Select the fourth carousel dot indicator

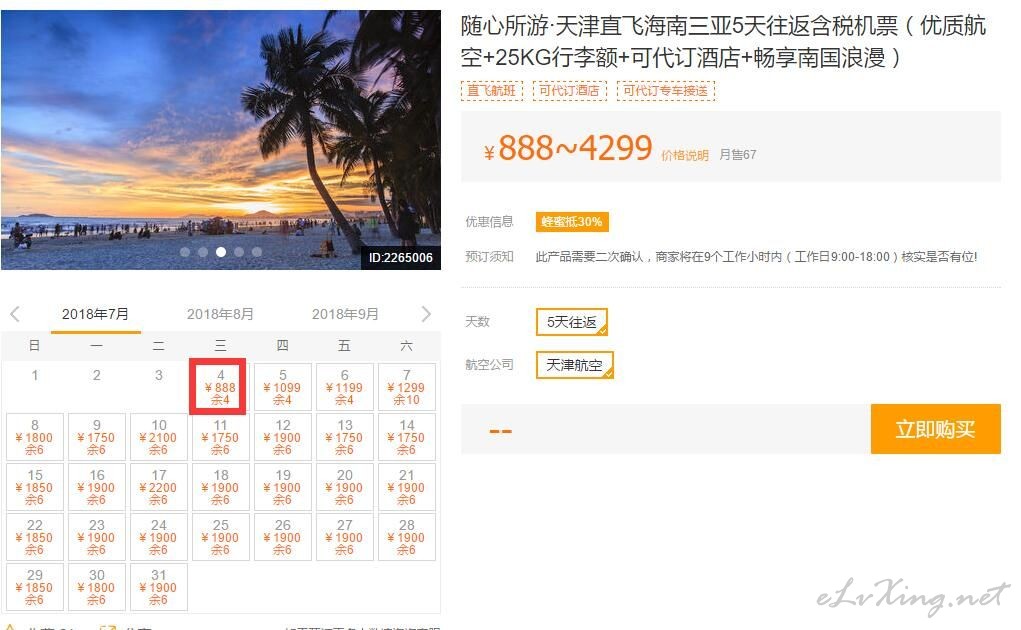click(x=239, y=252)
